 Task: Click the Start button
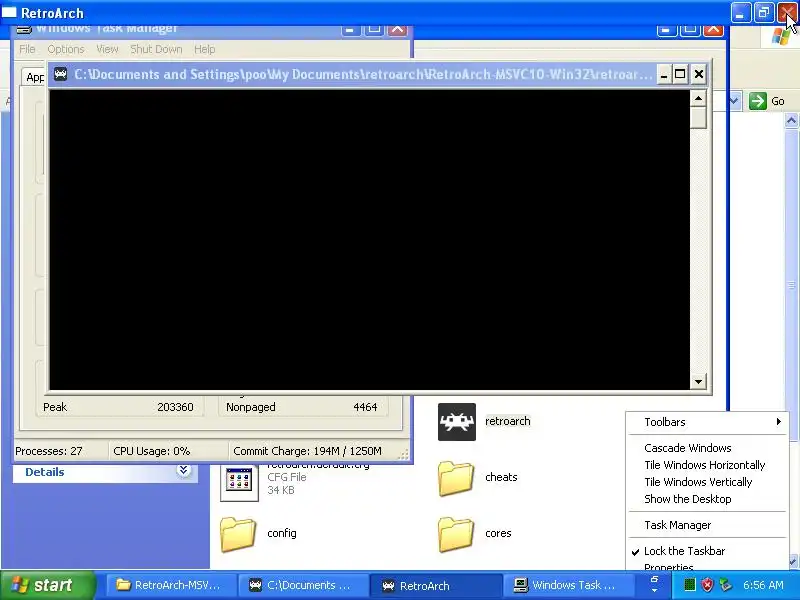click(x=47, y=585)
